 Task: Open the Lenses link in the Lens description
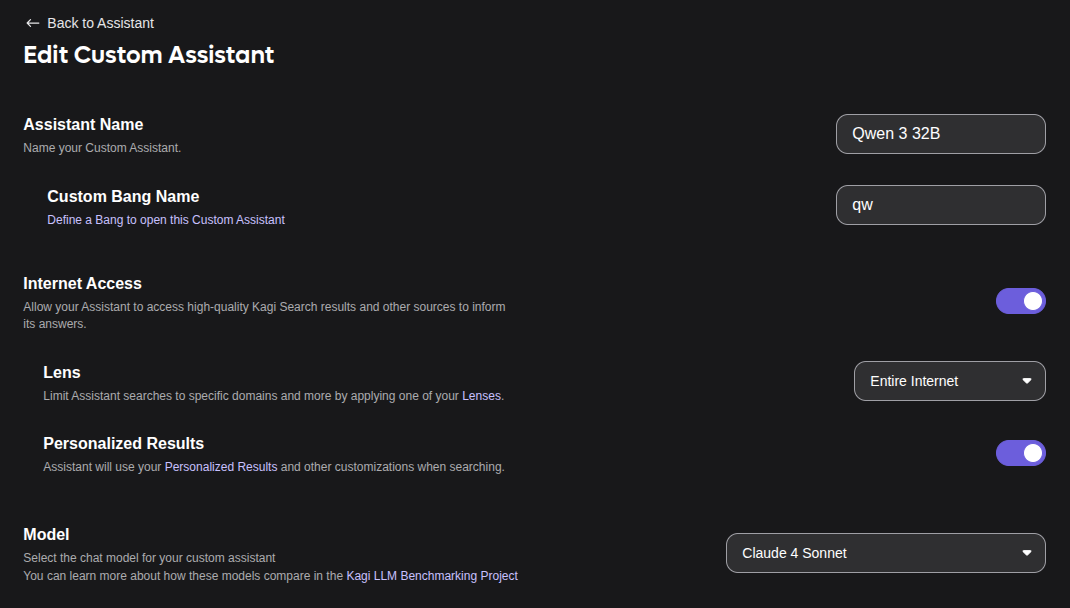click(x=481, y=396)
